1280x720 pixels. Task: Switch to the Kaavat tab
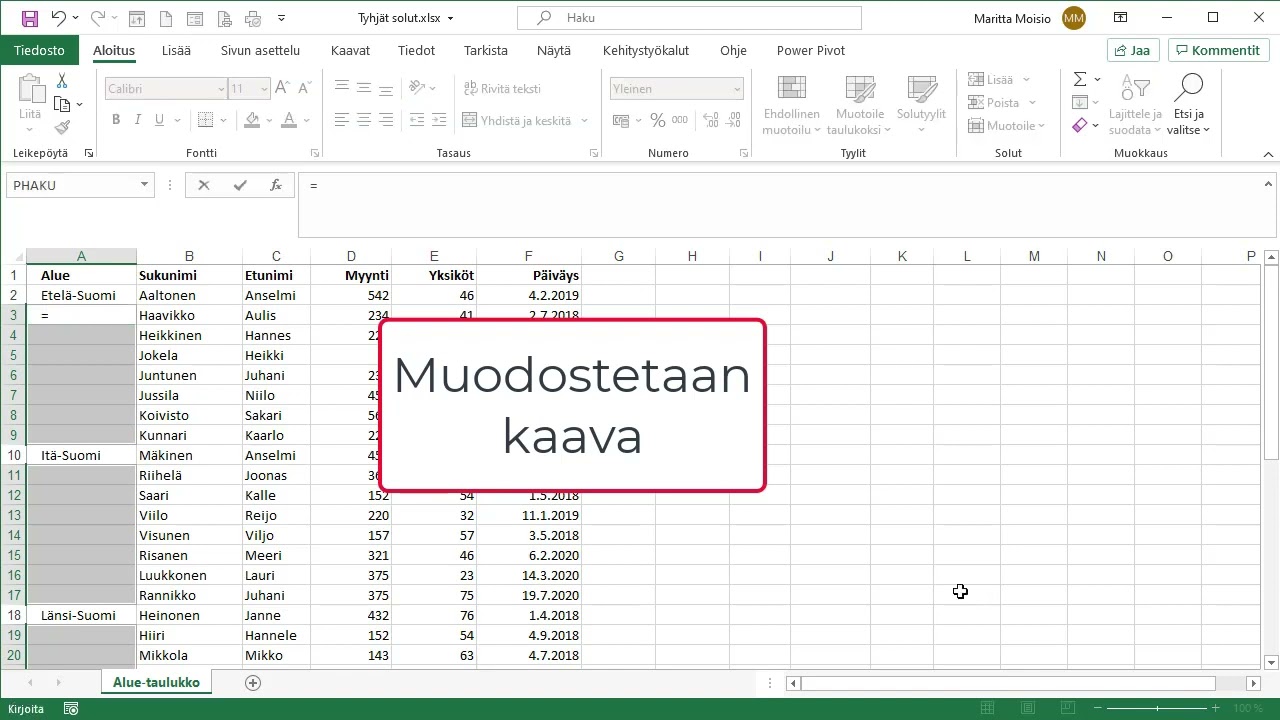point(350,51)
